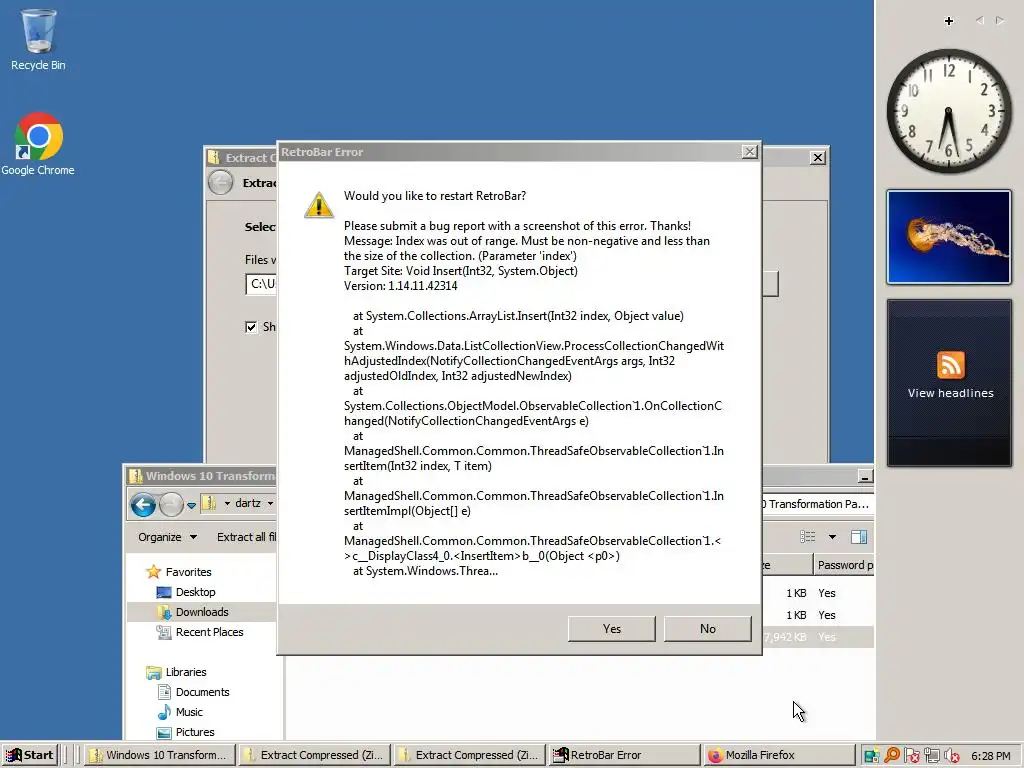This screenshot has height=768, width=1024.
Task: Click the RSS feed icon in the gadget
Action: point(950,364)
